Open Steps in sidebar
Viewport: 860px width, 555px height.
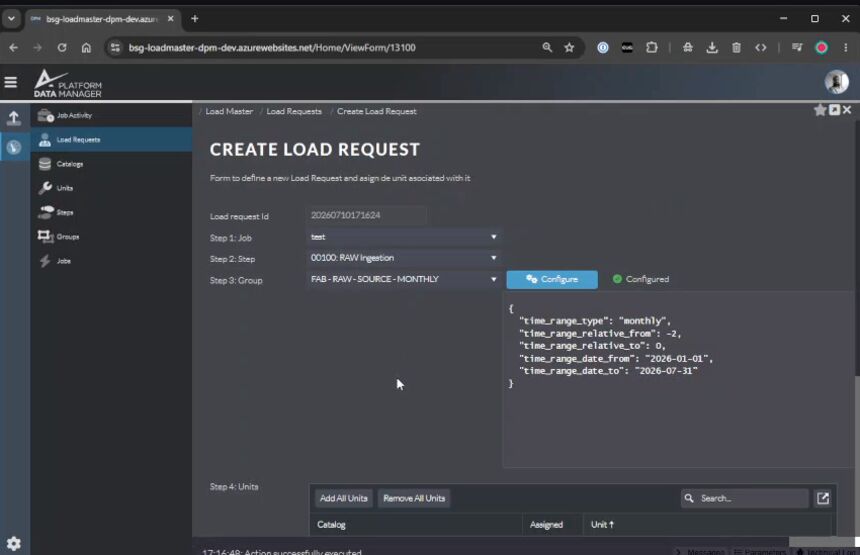pos(111,212)
